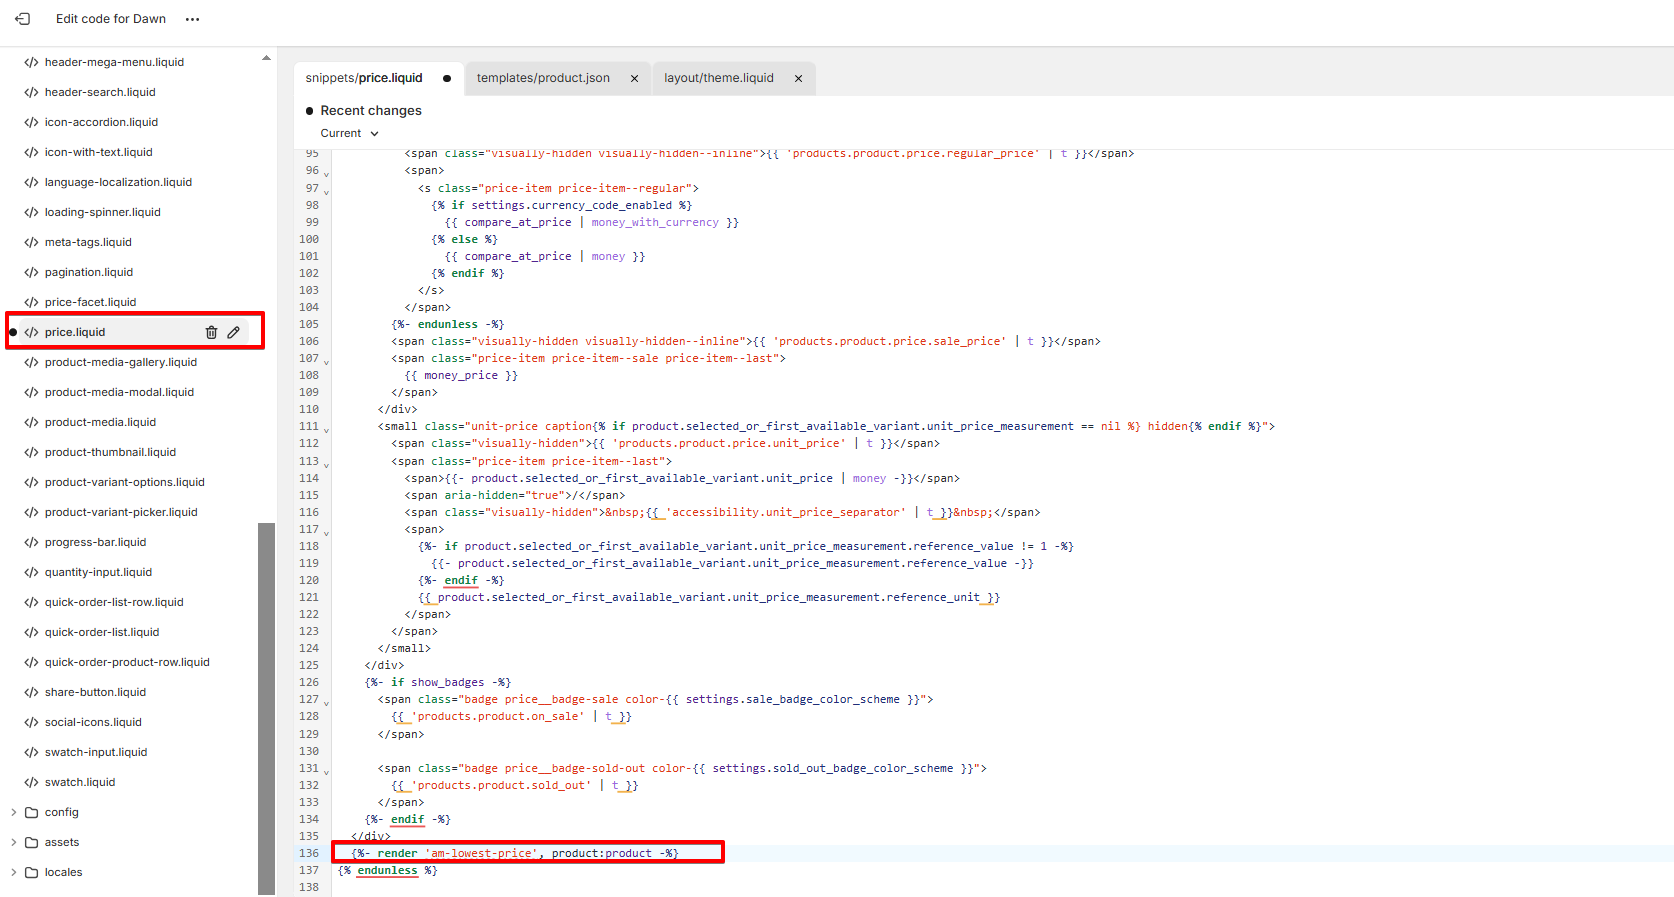
Task: Expand the locales folder
Action: pyautogui.click(x=13, y=872)
